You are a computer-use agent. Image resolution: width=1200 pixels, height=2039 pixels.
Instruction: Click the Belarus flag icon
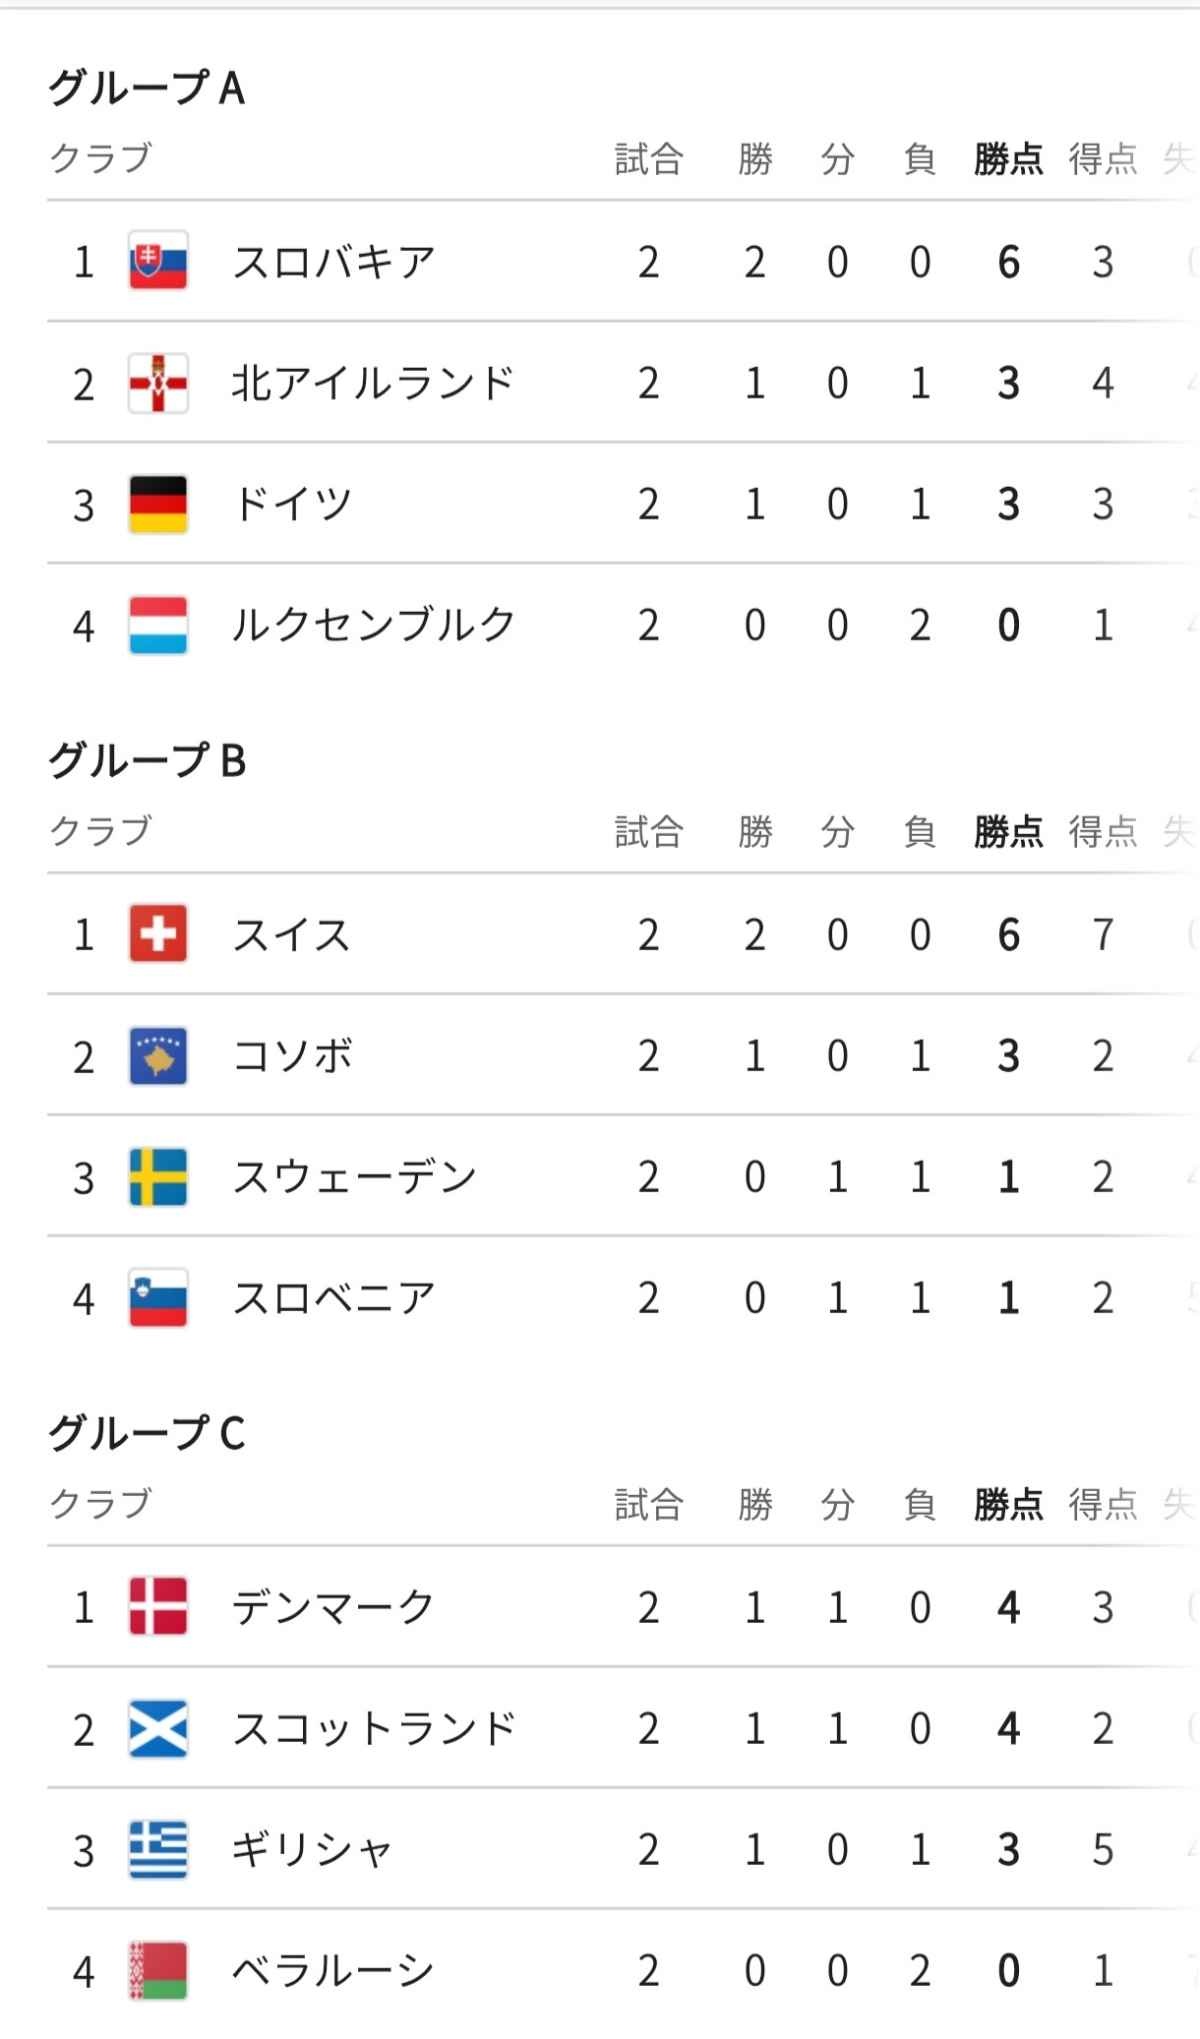click(x=158, y=1971)
